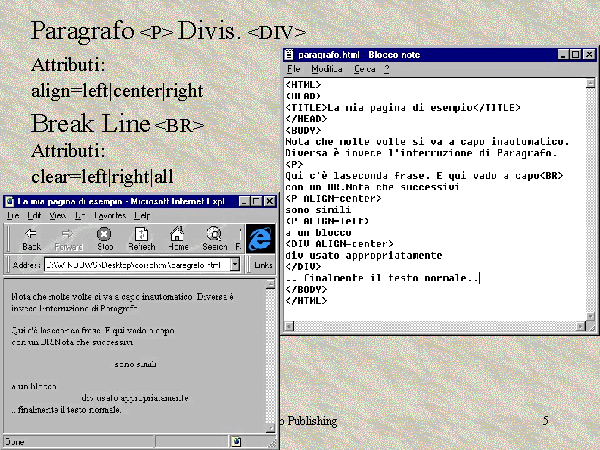
Task: Click the <TITLE> line in Notepad
Action: [403, 108]
